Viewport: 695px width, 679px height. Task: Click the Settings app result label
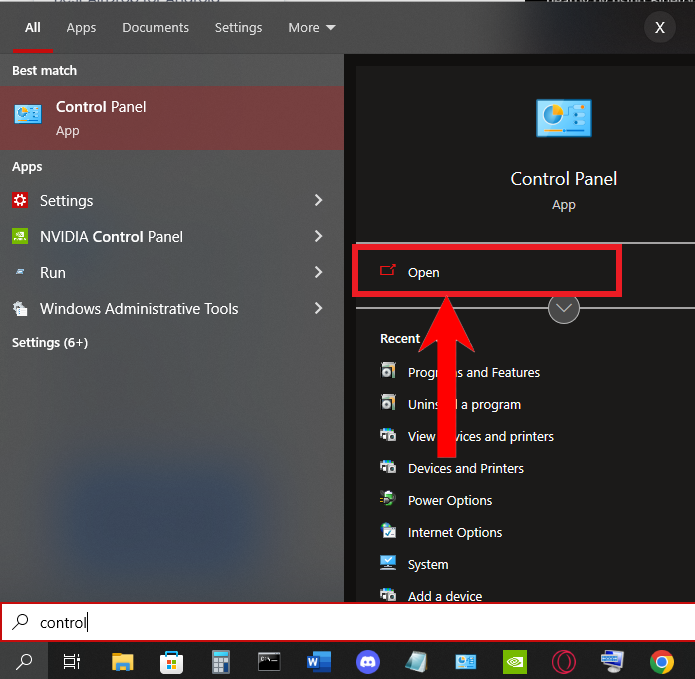pyautogui.click(x=66, y=201)
